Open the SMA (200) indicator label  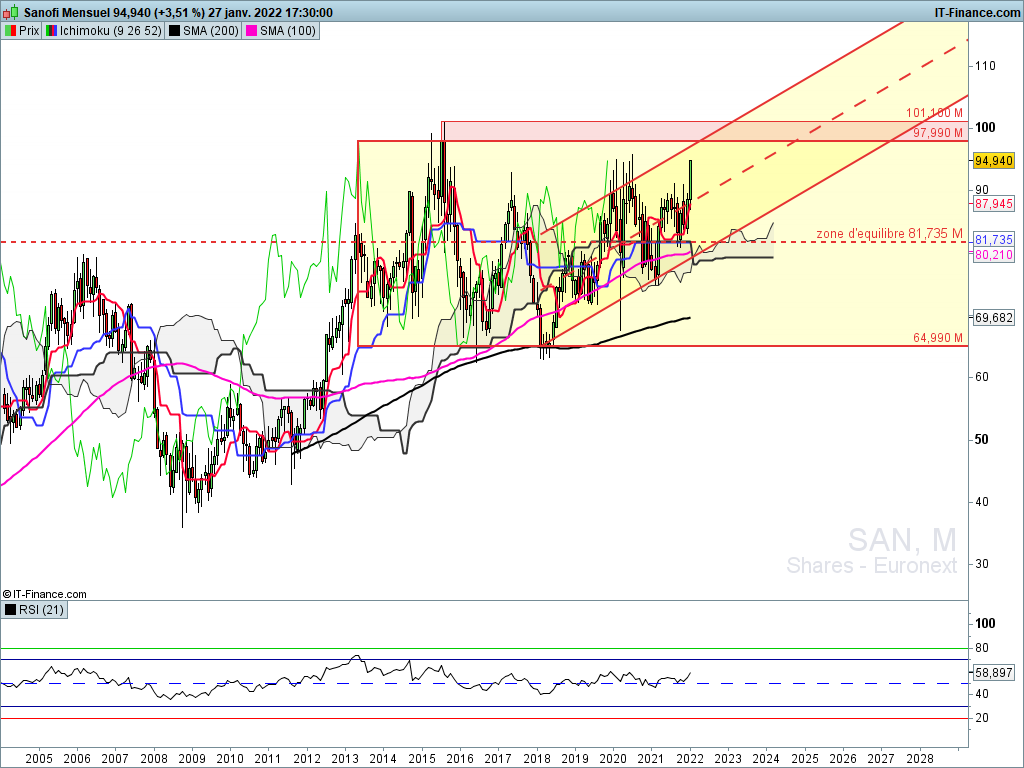(x=210, y=31)
